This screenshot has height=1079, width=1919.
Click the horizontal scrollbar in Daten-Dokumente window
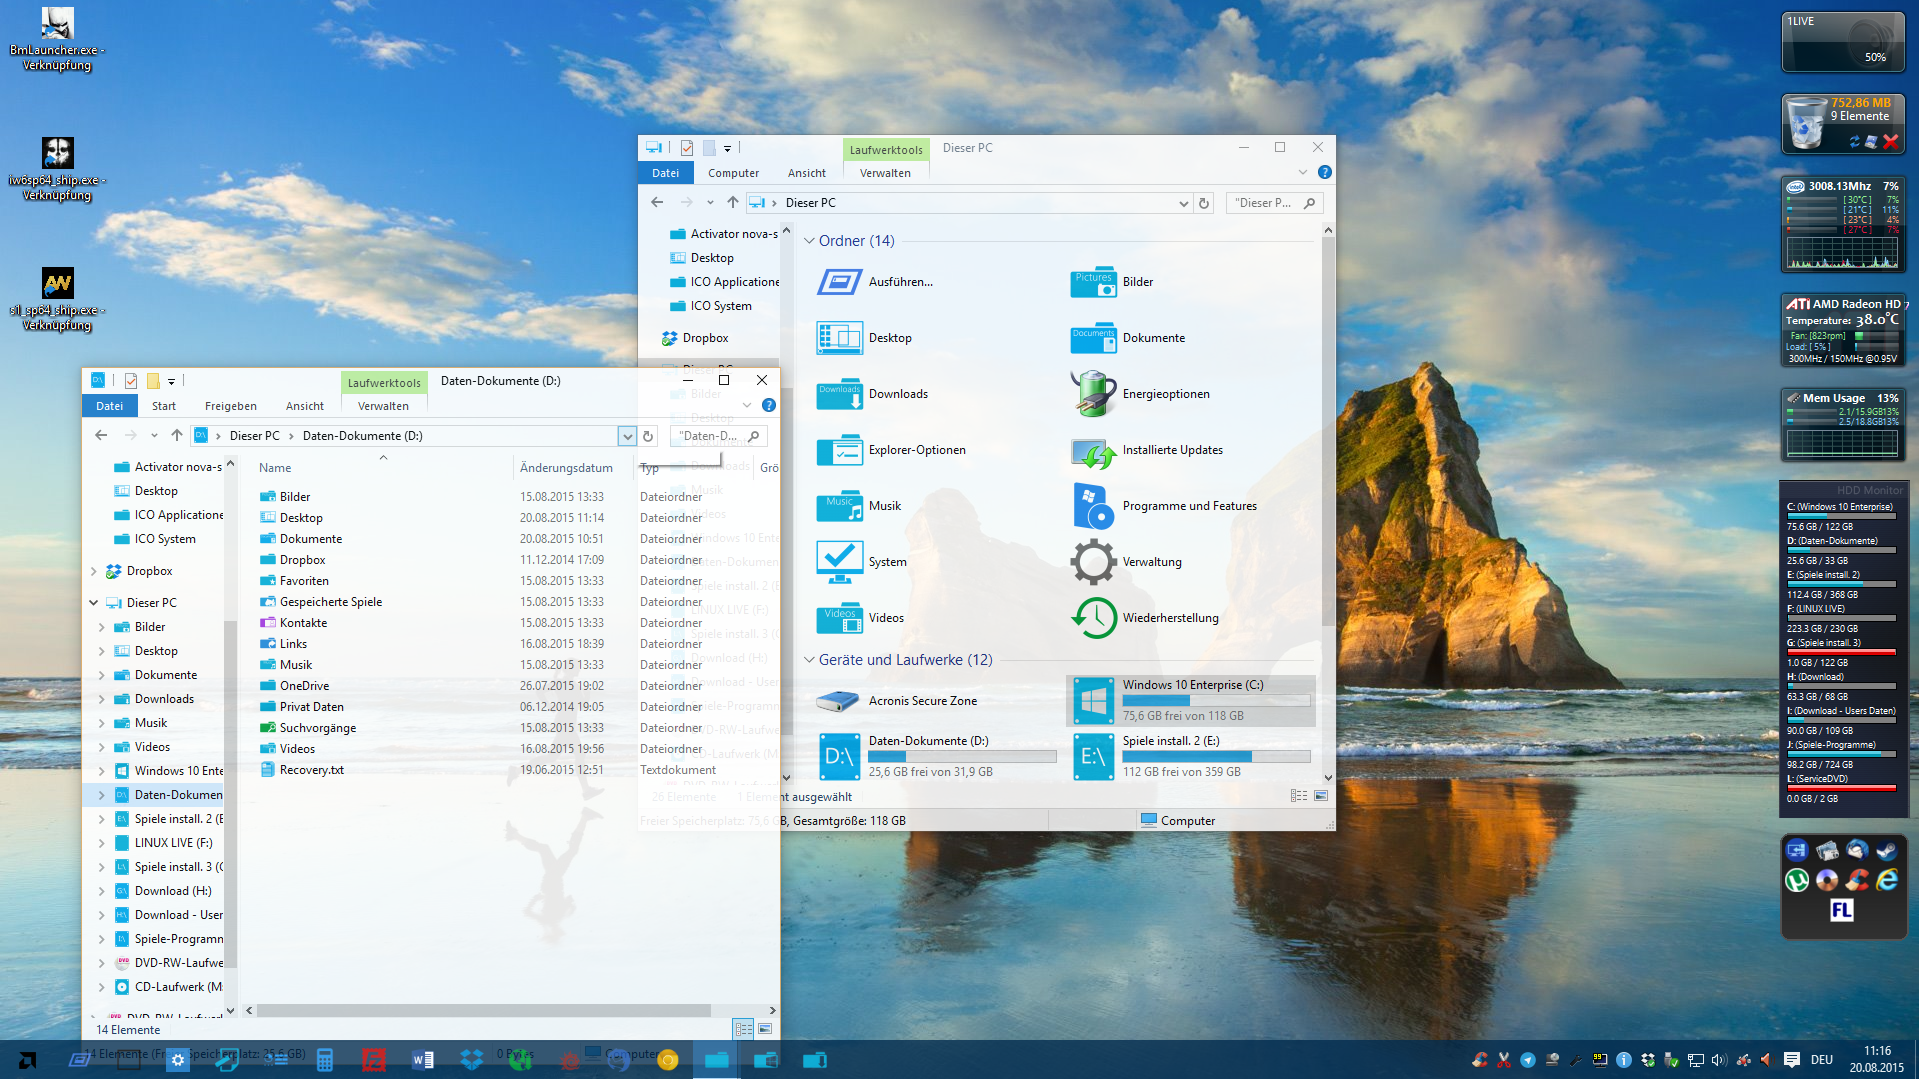coord(500,1010)
